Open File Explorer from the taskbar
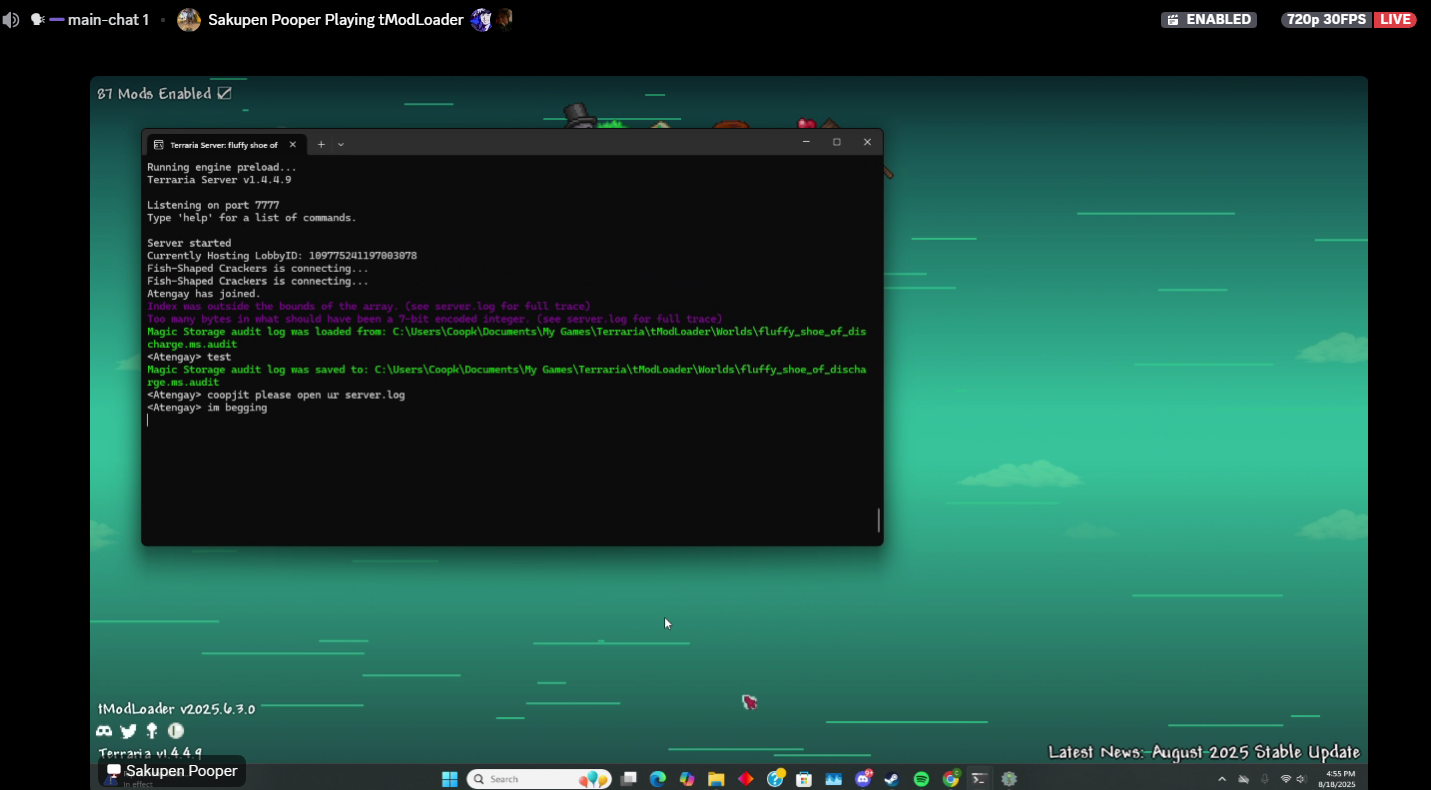 716,779
